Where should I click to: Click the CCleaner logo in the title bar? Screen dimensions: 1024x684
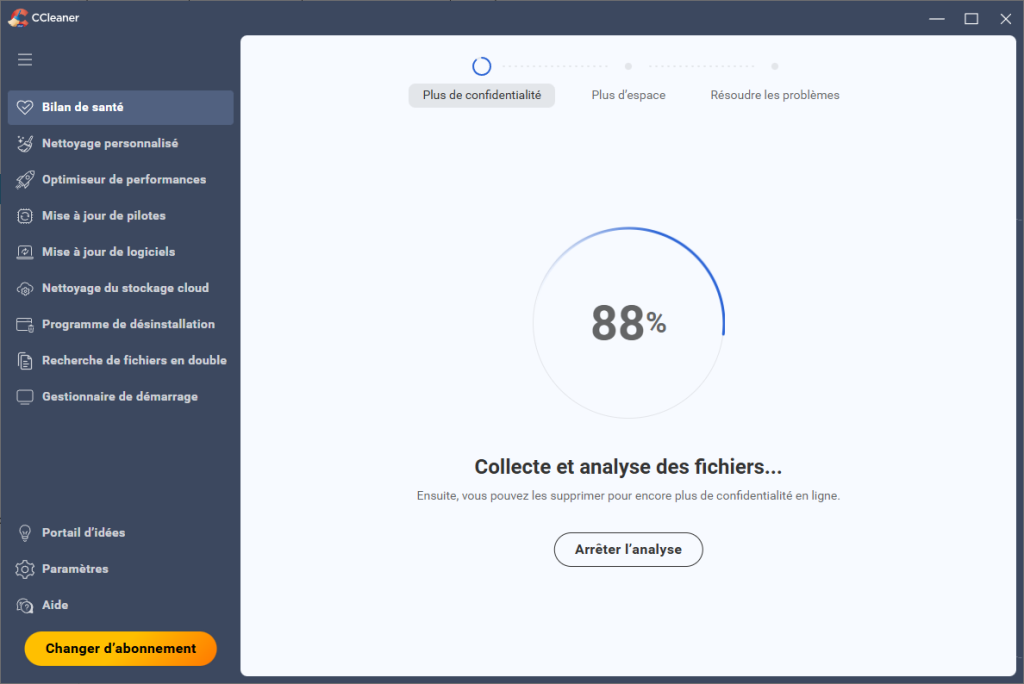[x=16, y=17]
